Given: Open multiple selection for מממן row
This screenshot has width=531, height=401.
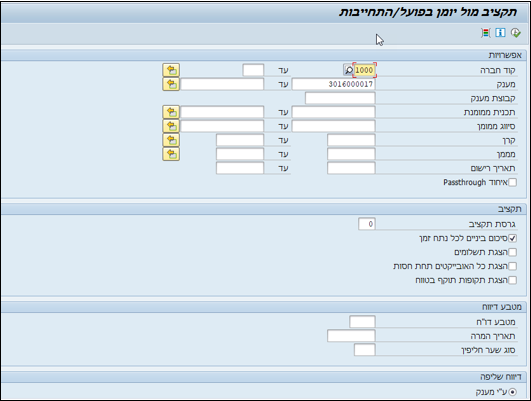Looking at the screenshot, I should [171, 154].
